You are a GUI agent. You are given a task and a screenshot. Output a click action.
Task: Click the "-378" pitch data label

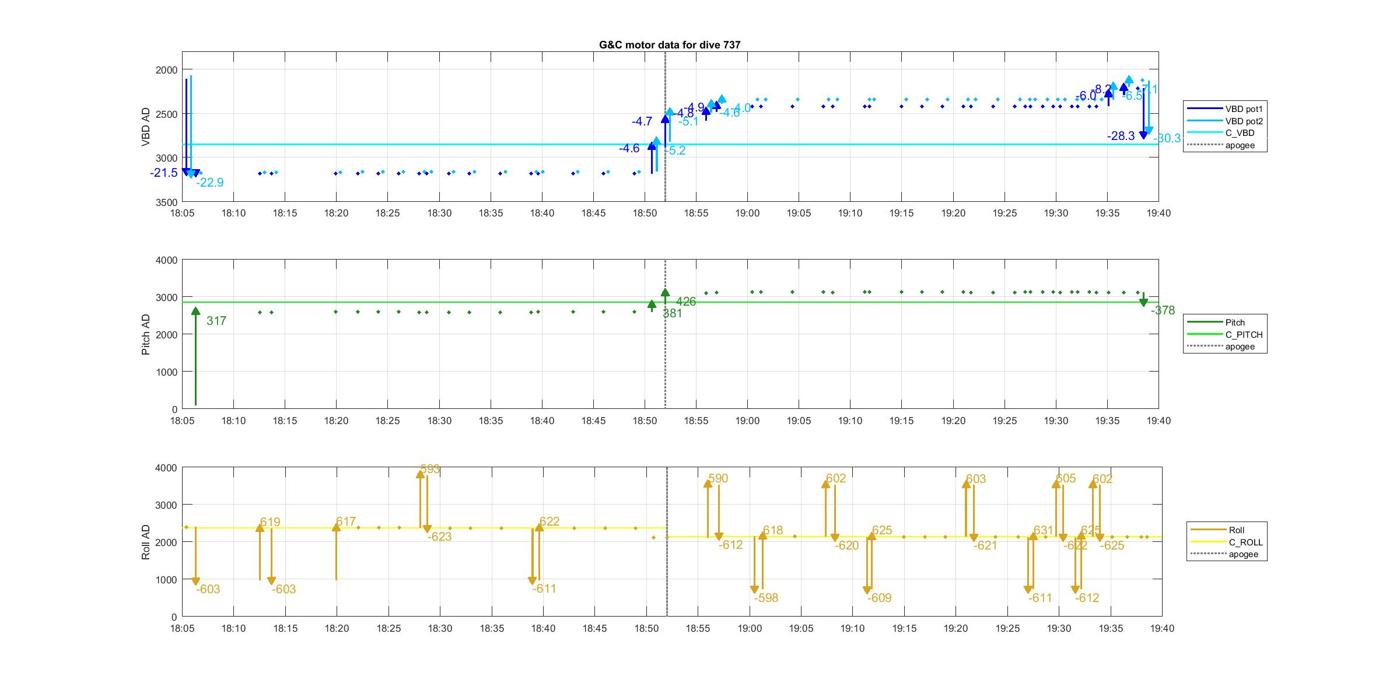point(1163,311)
